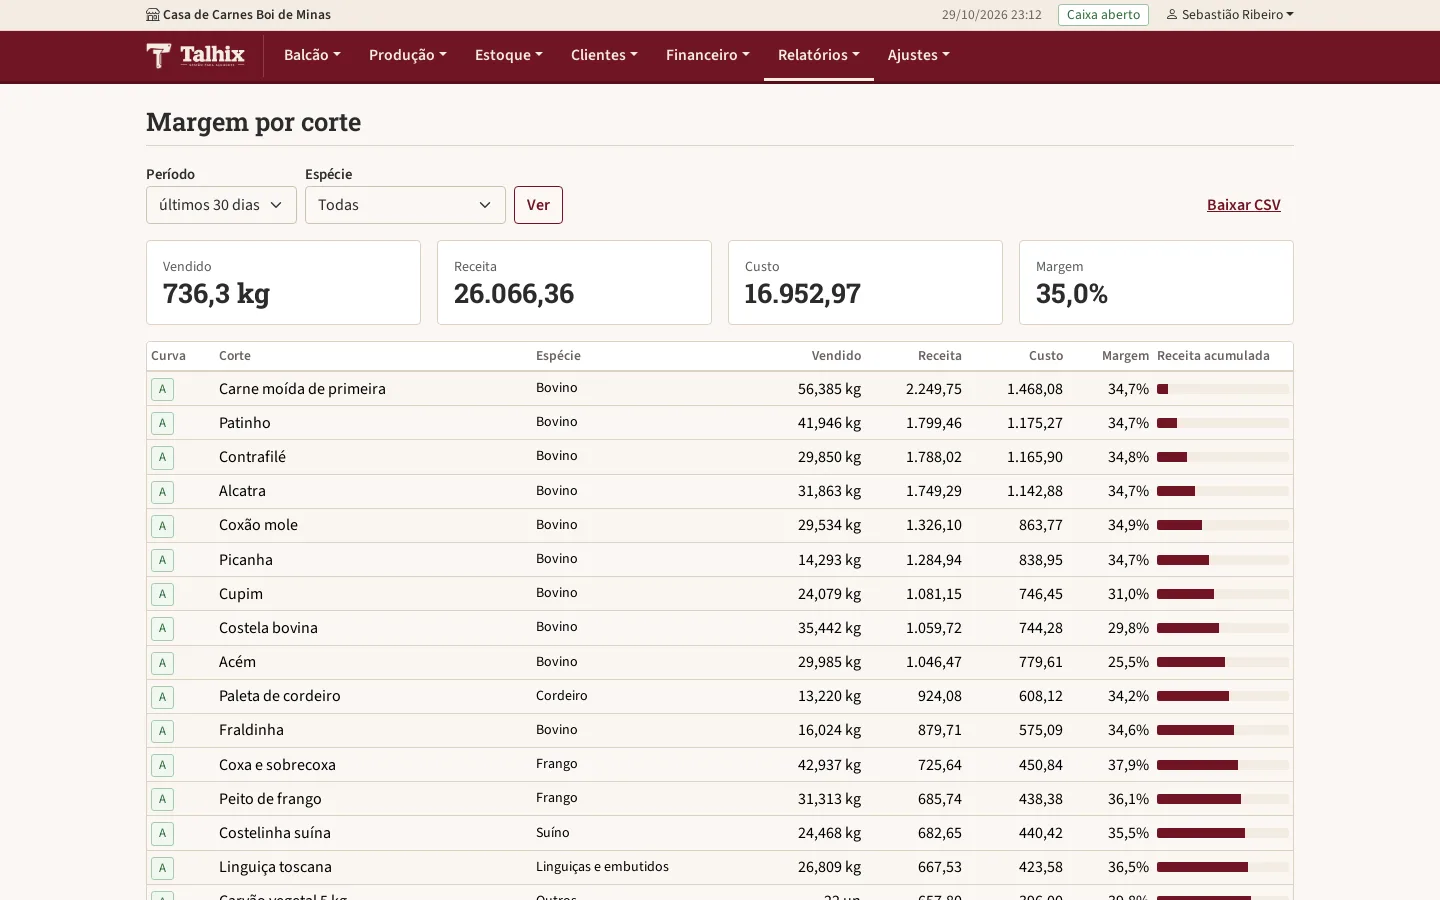This screenshot has width=1440, height=900.
Task: Click the Coxa e sobrecoxa cut name
Action: (277, 765)
